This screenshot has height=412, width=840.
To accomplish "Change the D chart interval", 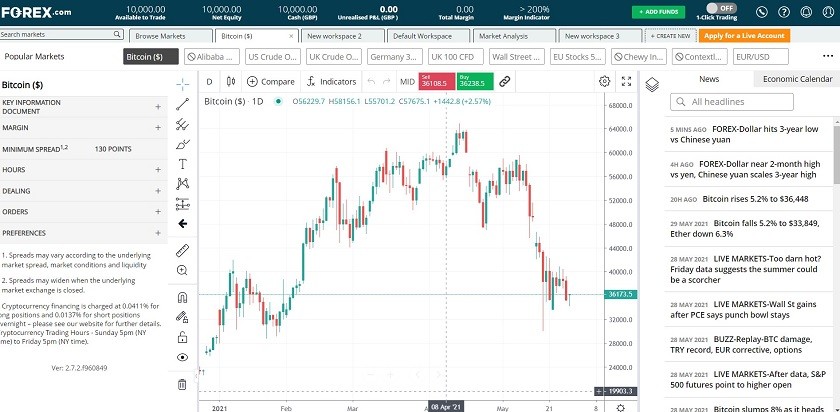I will pyautogui.click(x=209, y=81).
